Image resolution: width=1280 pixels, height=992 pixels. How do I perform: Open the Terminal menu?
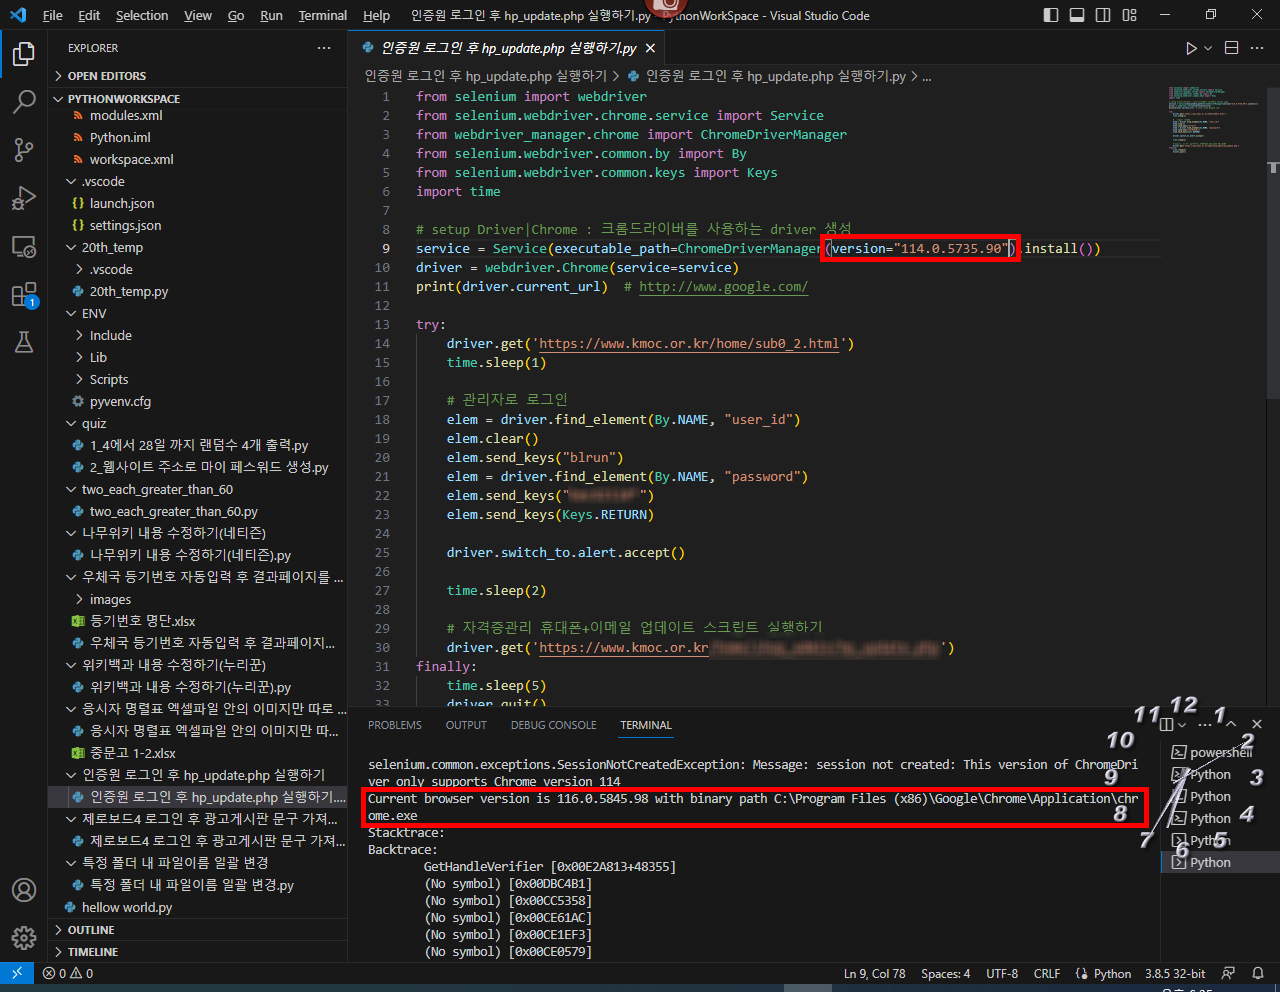click(323, 15)
